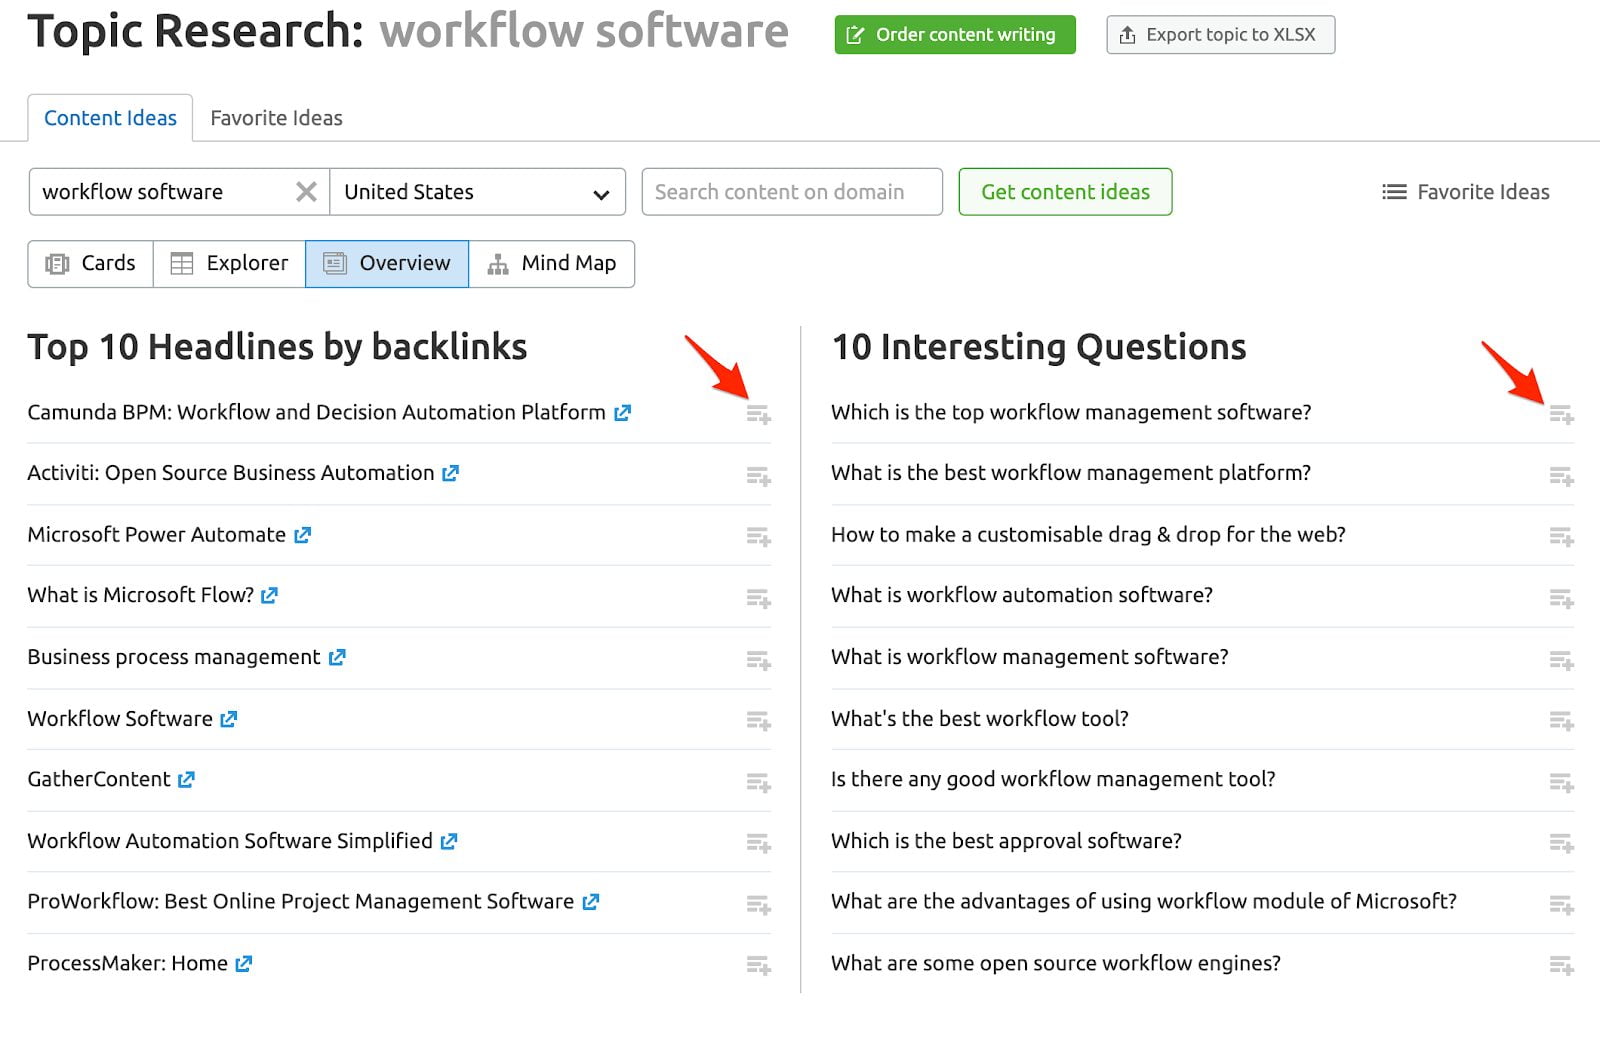Favorite the Microsoft workflow module advantages question
The width and height of the screenshot is (1600, 1049).
1562,904
